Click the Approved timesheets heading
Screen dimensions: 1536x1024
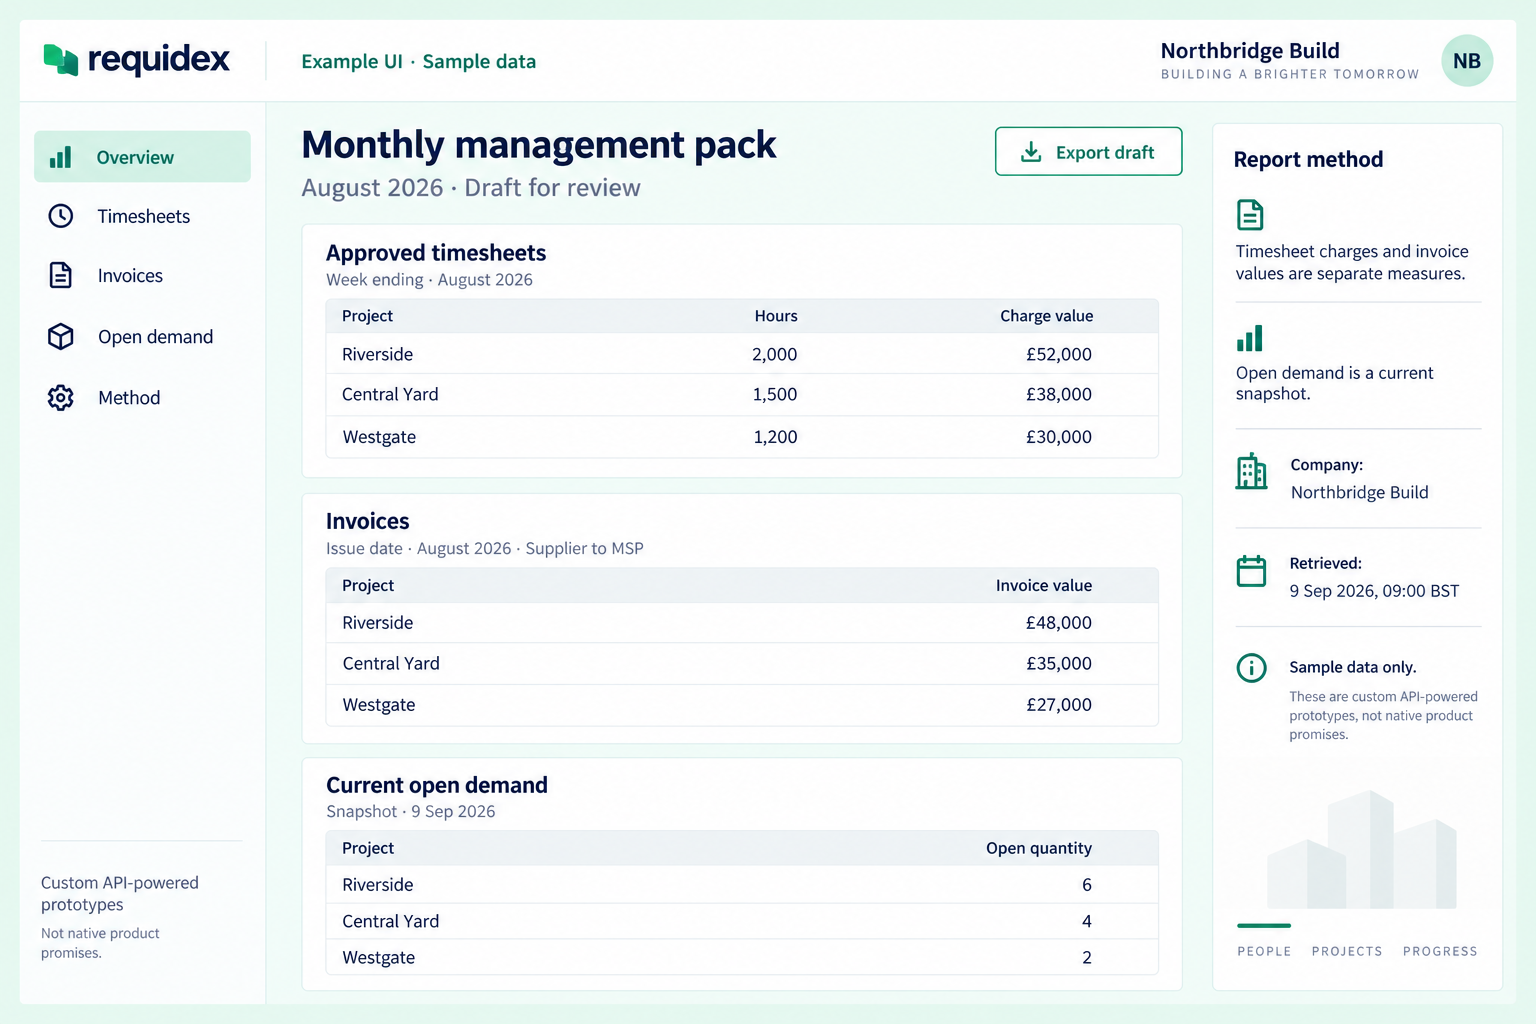(436, 253)
